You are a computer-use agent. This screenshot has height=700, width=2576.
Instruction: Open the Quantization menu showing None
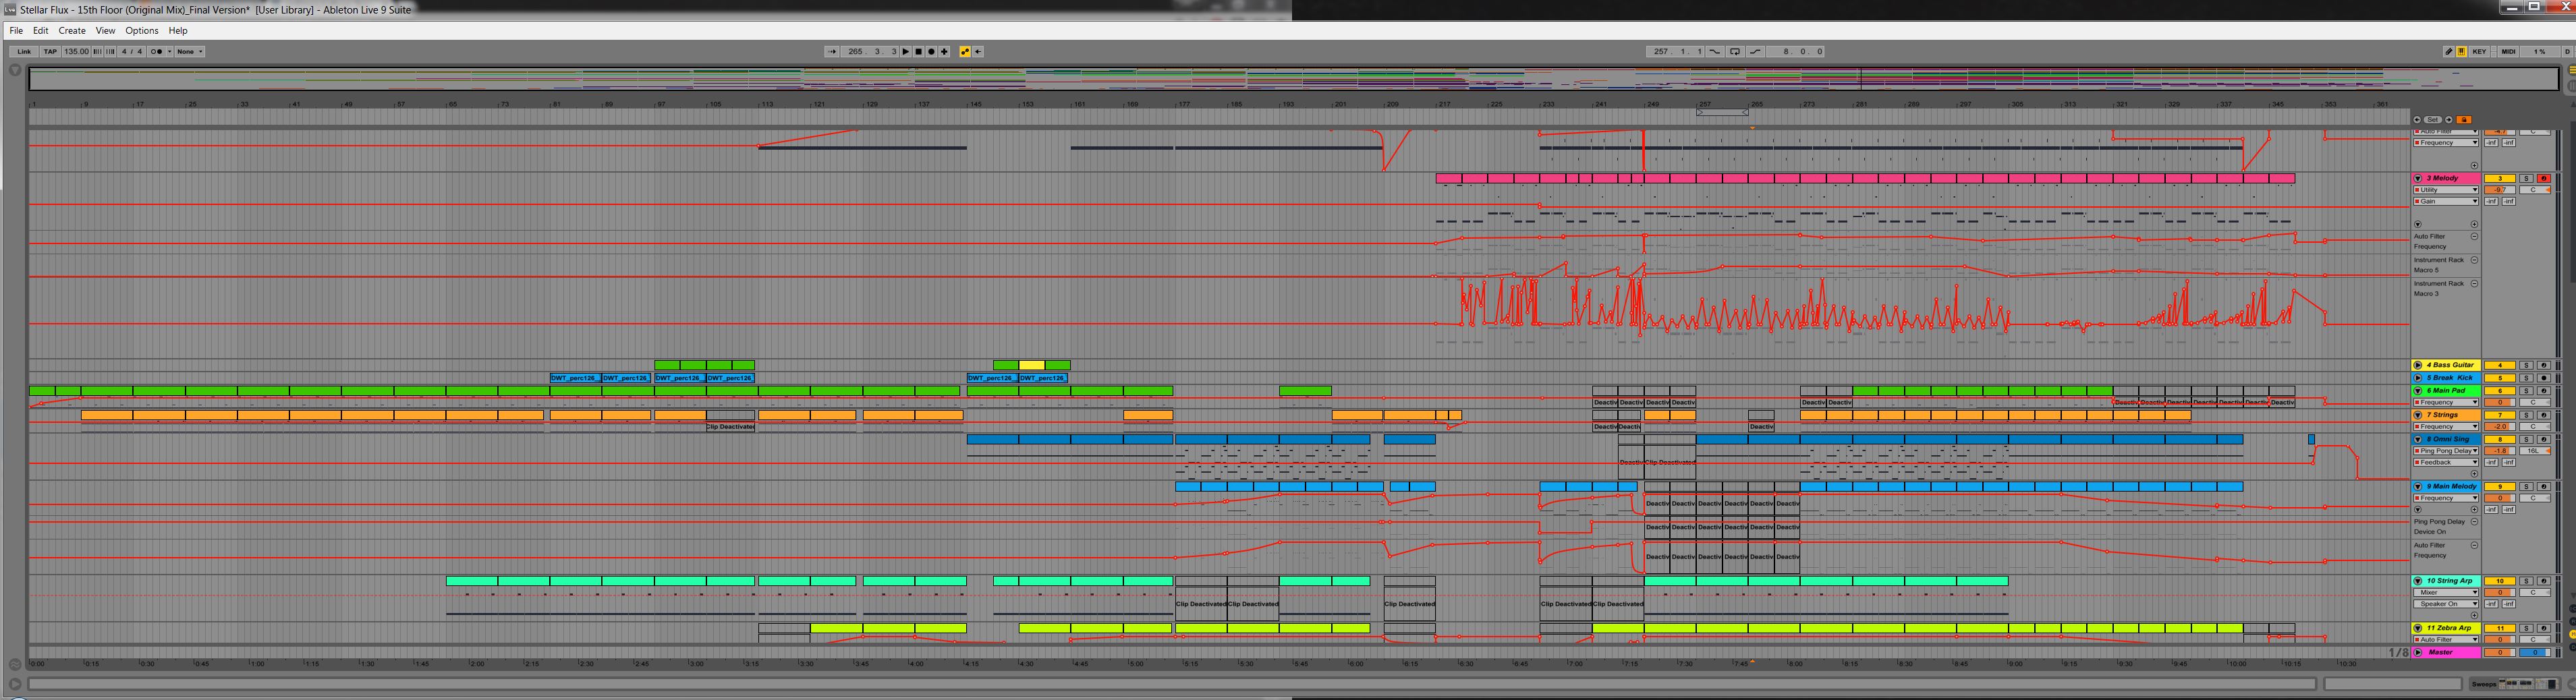190,52
